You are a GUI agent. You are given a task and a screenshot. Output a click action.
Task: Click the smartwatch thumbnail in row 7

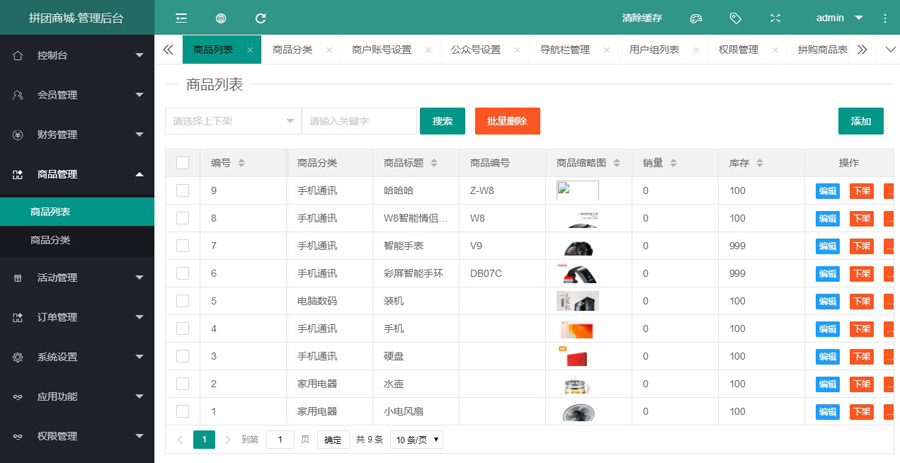tap(577, 246)
